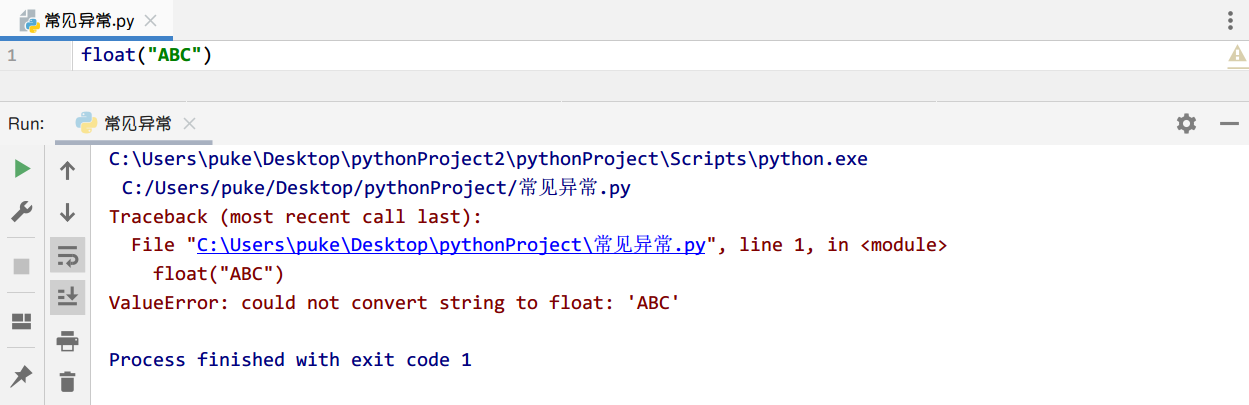Jump down the stack trace with the down arrow
Viewport: 1249px width, 405px height.
68,212
